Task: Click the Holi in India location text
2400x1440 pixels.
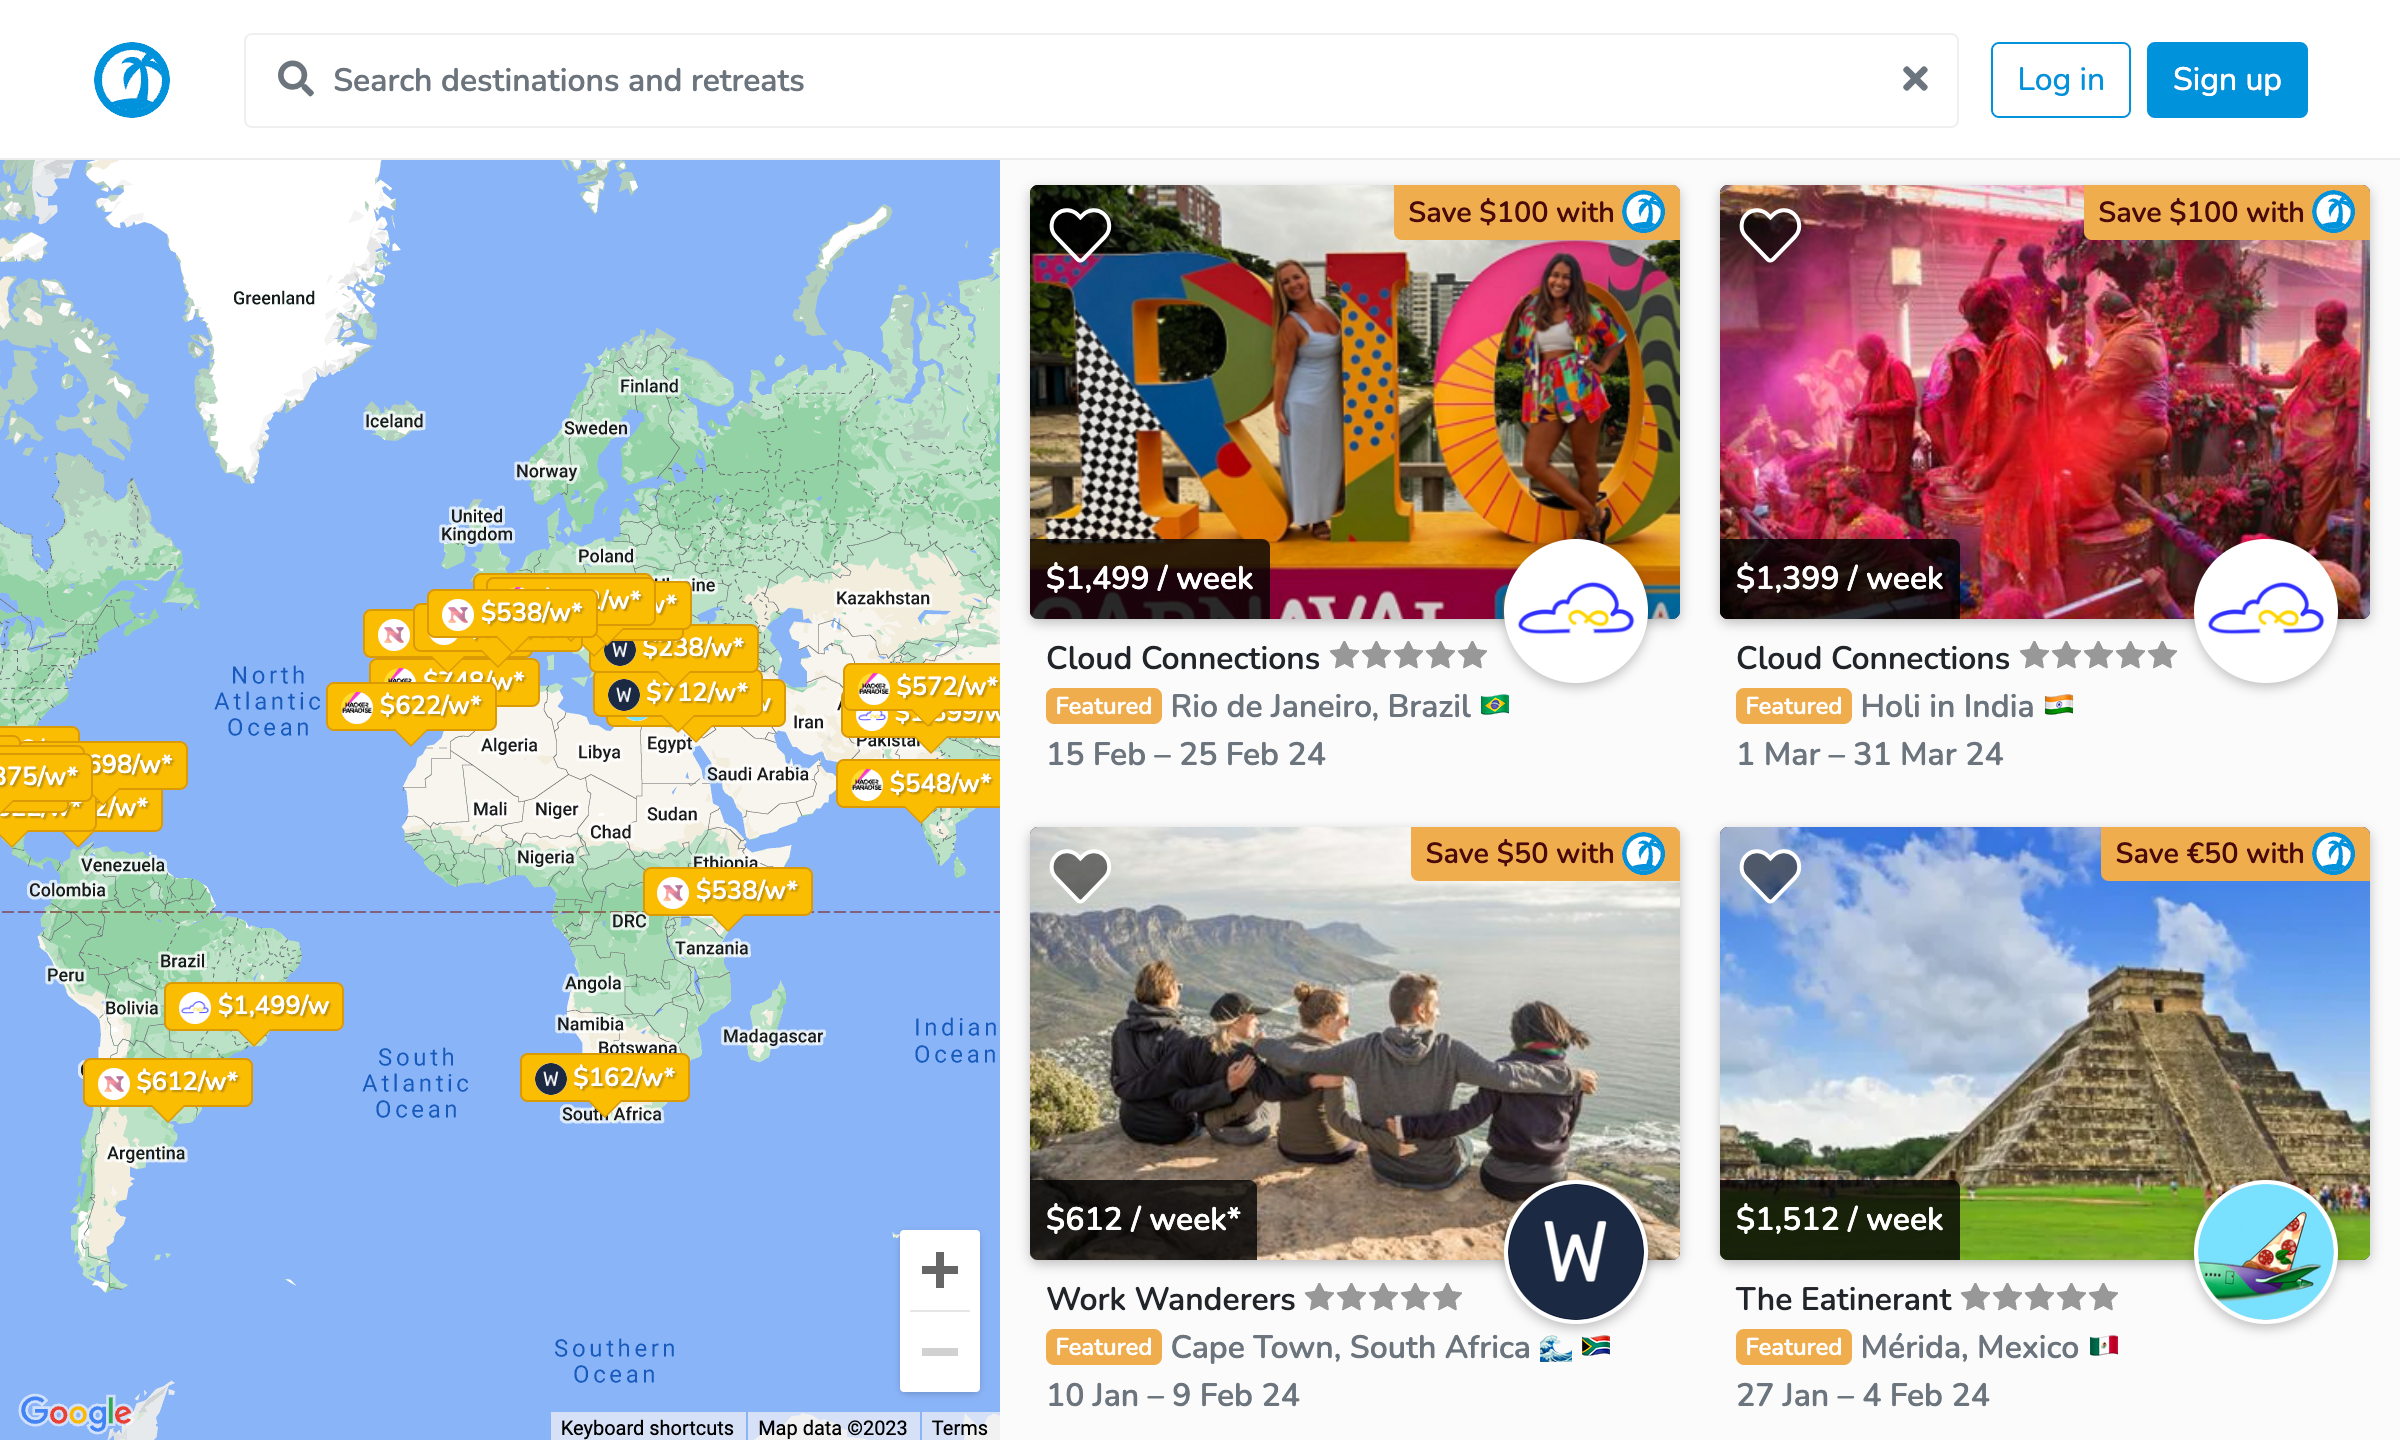Action: tap(1947, 706)
